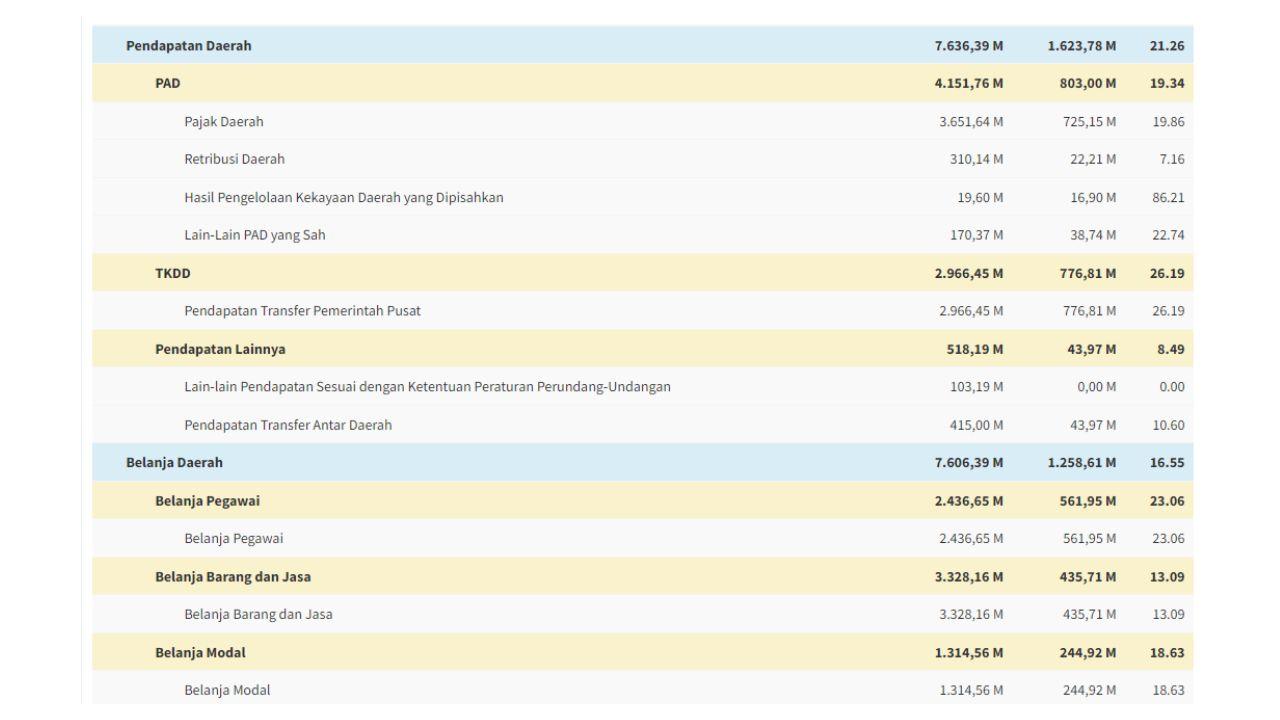1280x720 pixels.
Task: Click the bold Belanja Modal category heading
Action: point(200,653)
